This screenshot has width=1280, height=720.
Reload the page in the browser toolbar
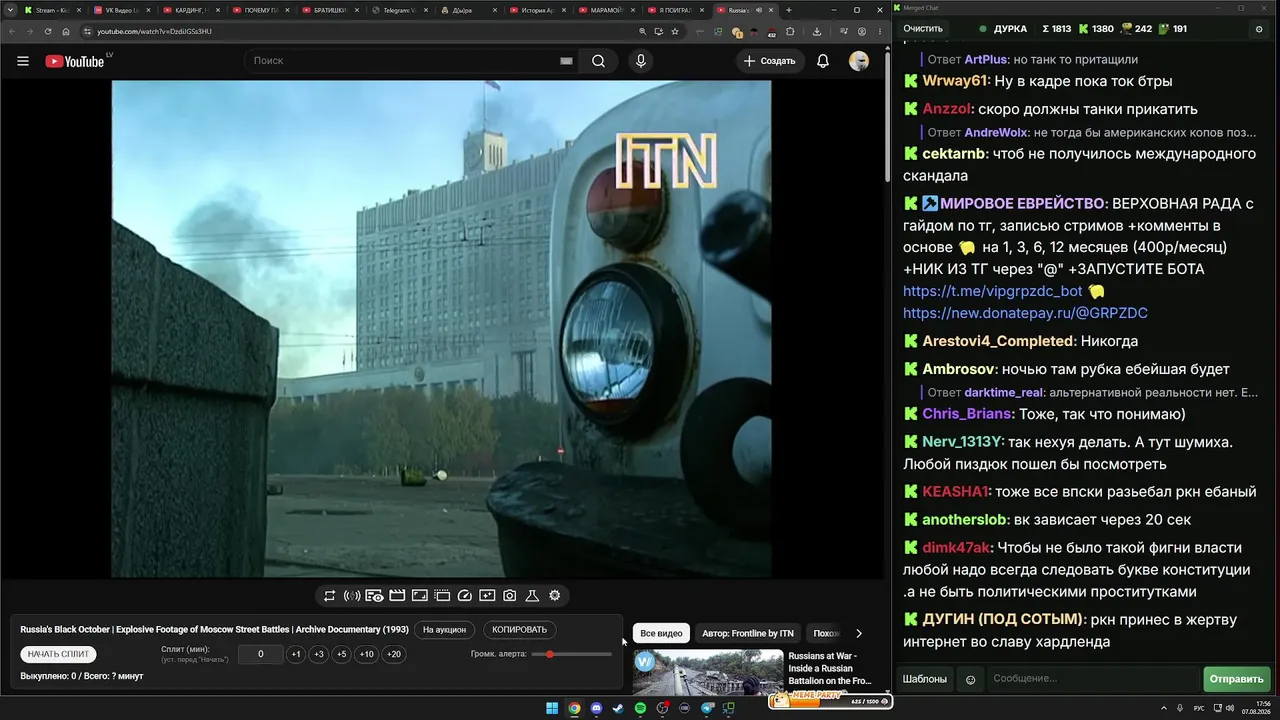(48, 31)
